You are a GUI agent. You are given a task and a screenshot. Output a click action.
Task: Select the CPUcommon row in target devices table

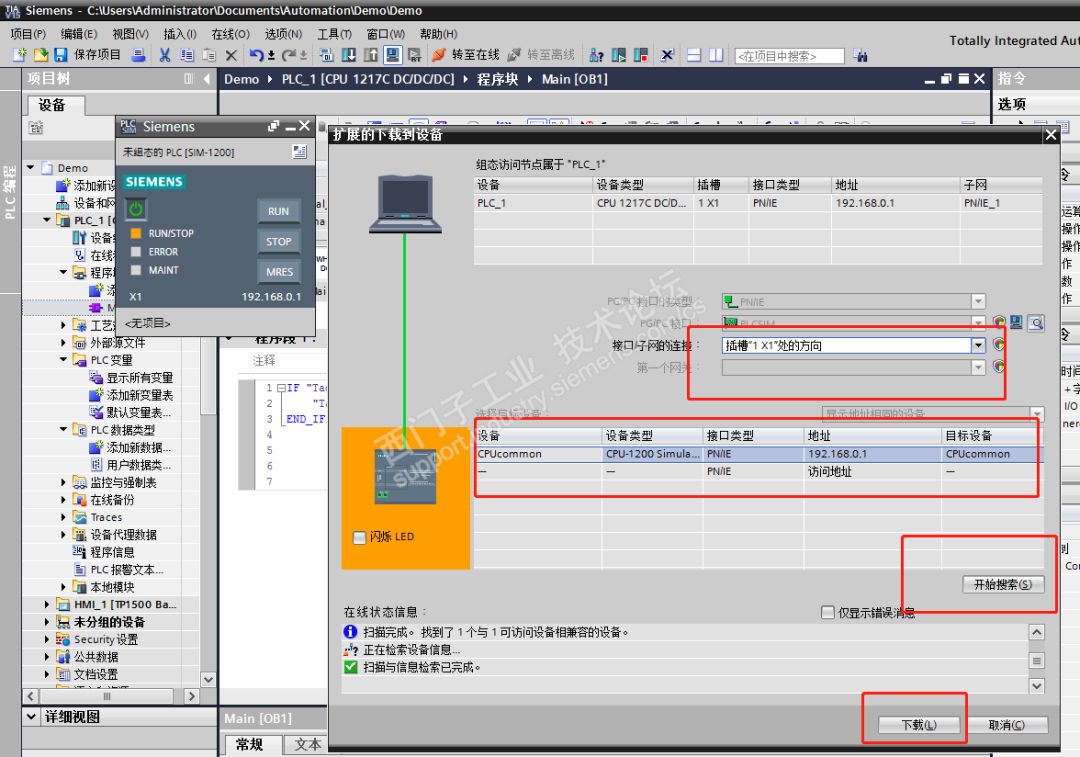(758, 454)
